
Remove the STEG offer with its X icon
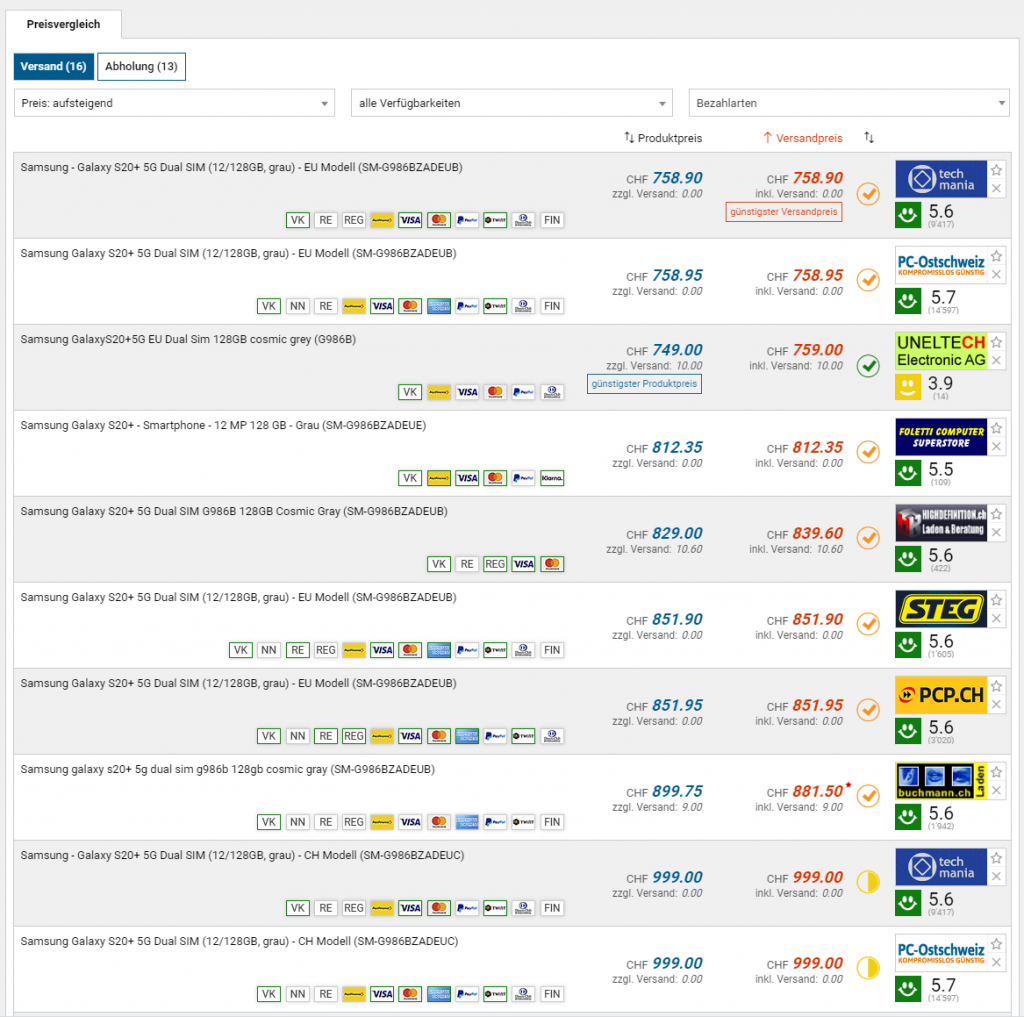[x=996, y=619]
